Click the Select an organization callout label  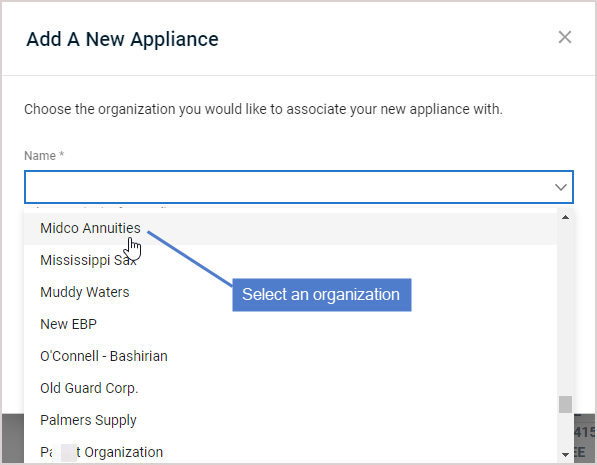pos(322,295)
